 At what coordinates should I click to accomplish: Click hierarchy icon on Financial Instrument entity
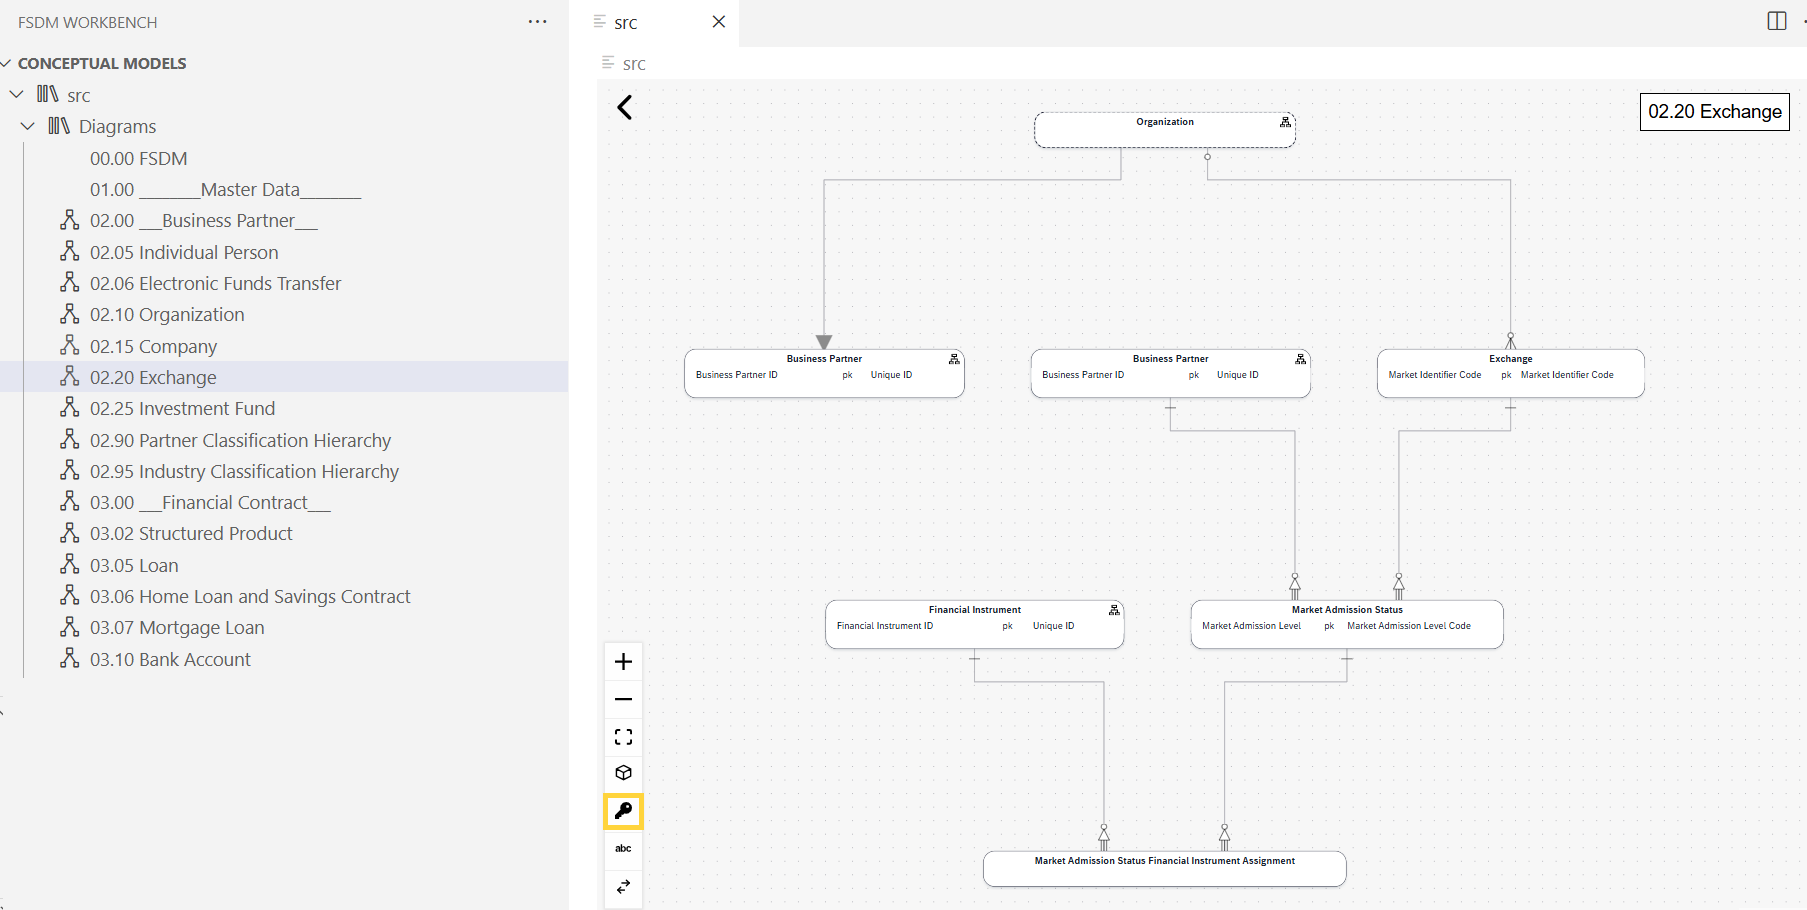tap(1114, 610)
